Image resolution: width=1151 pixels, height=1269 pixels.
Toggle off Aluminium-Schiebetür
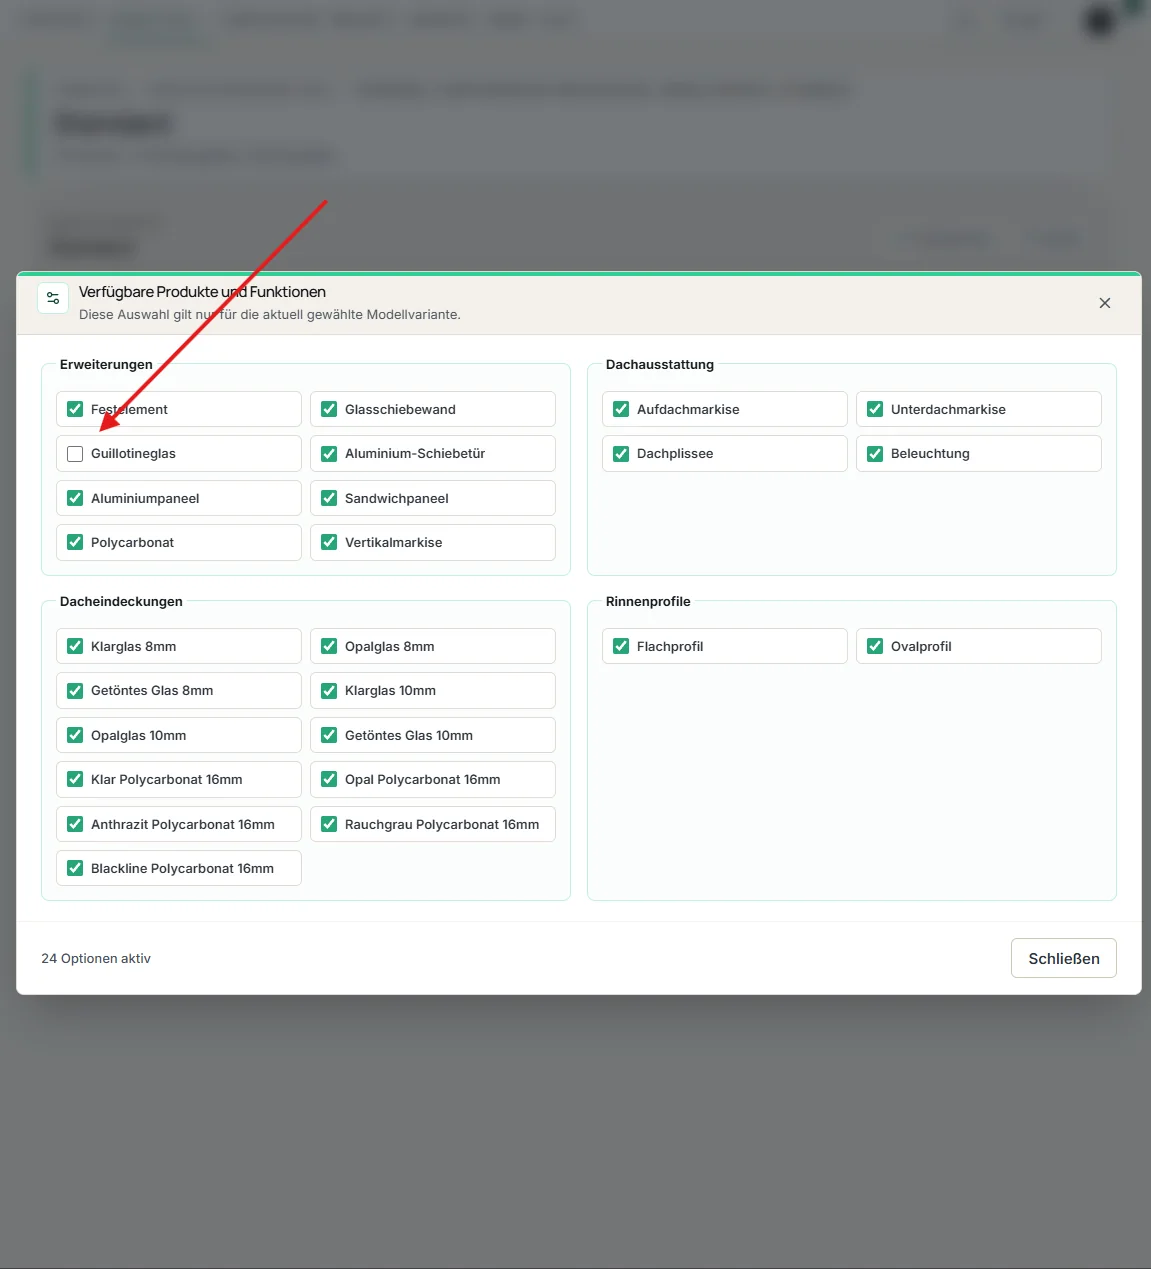[x=329, y=454]
